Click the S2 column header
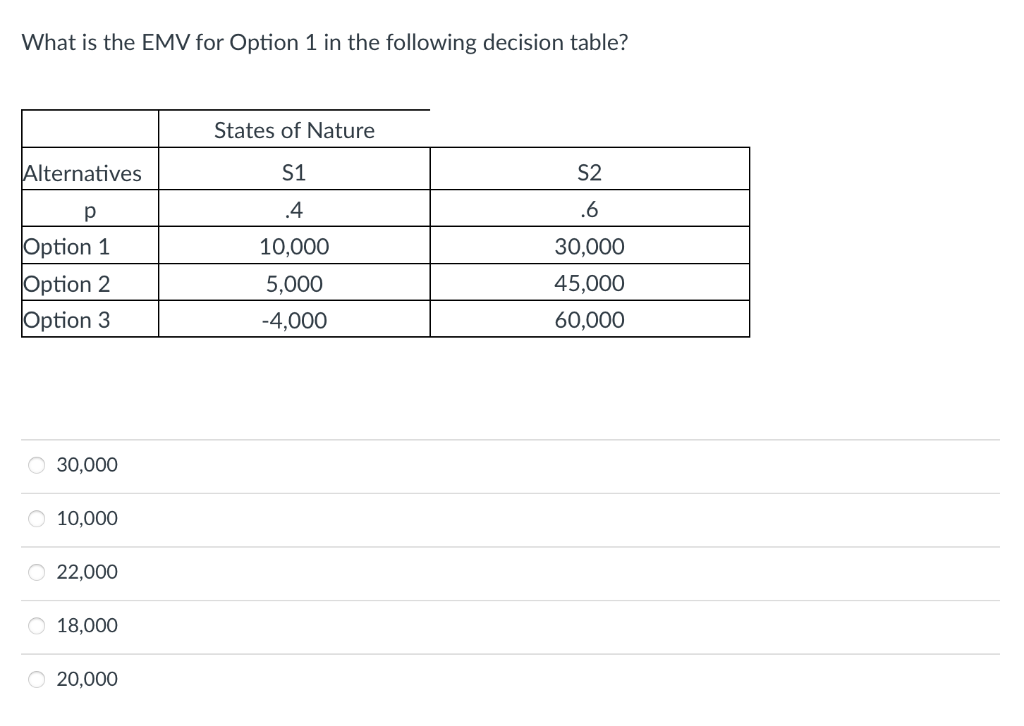Image resolution: width=1024 pixels, height=726 pixels. pyautogui.click(x=589, y=172)
